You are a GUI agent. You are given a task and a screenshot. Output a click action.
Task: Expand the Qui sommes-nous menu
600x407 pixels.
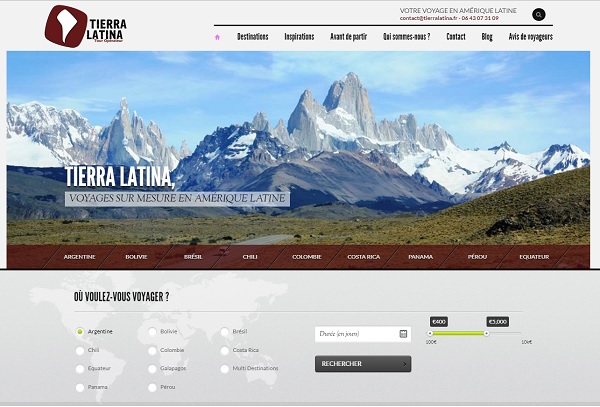pos(406,37)
